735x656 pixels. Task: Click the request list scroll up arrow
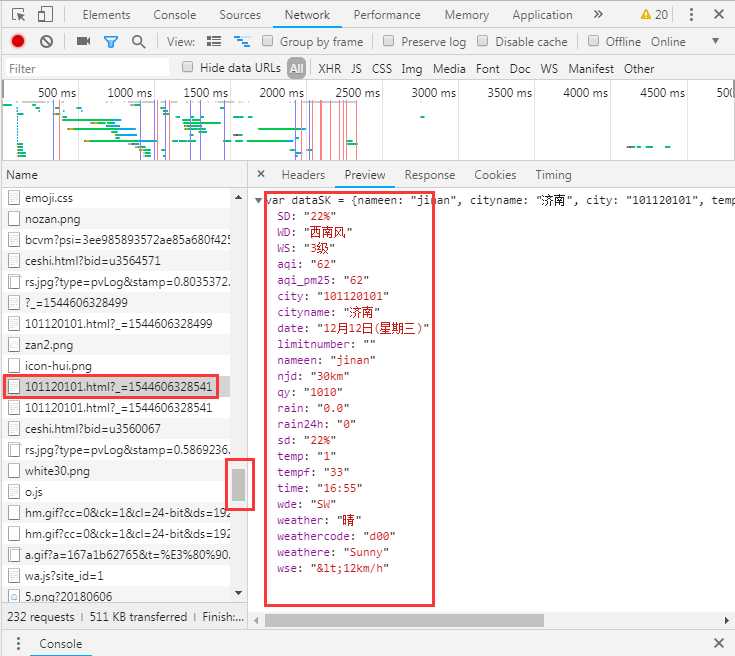239,197
